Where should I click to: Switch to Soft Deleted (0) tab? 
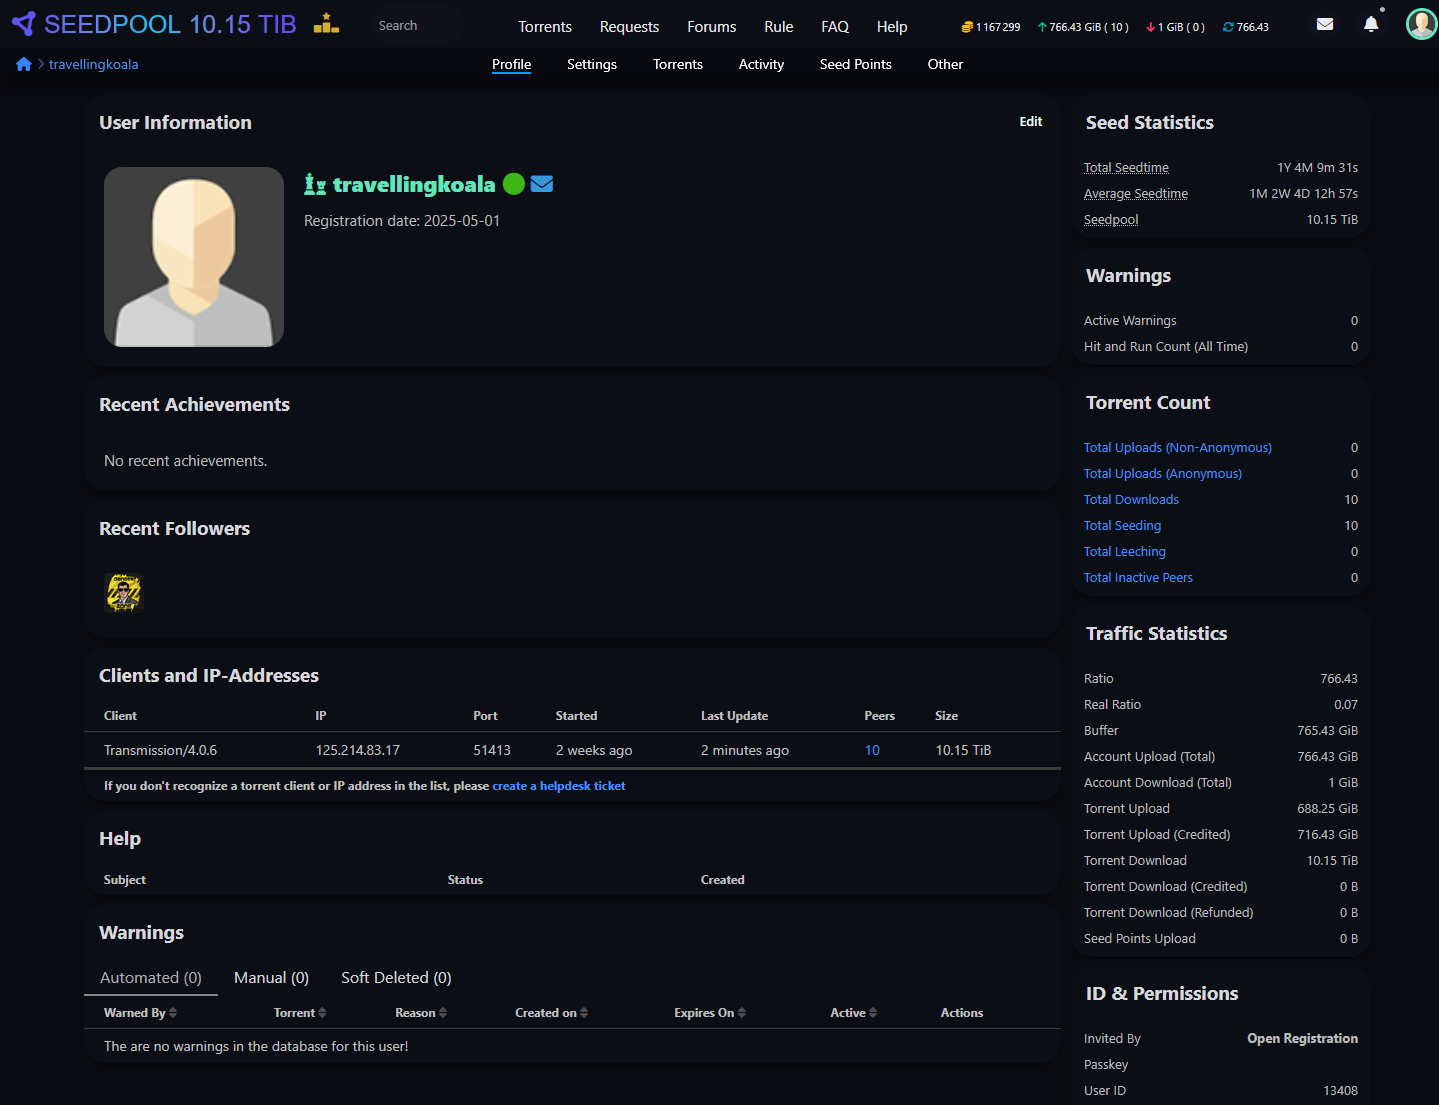point(396,978)
